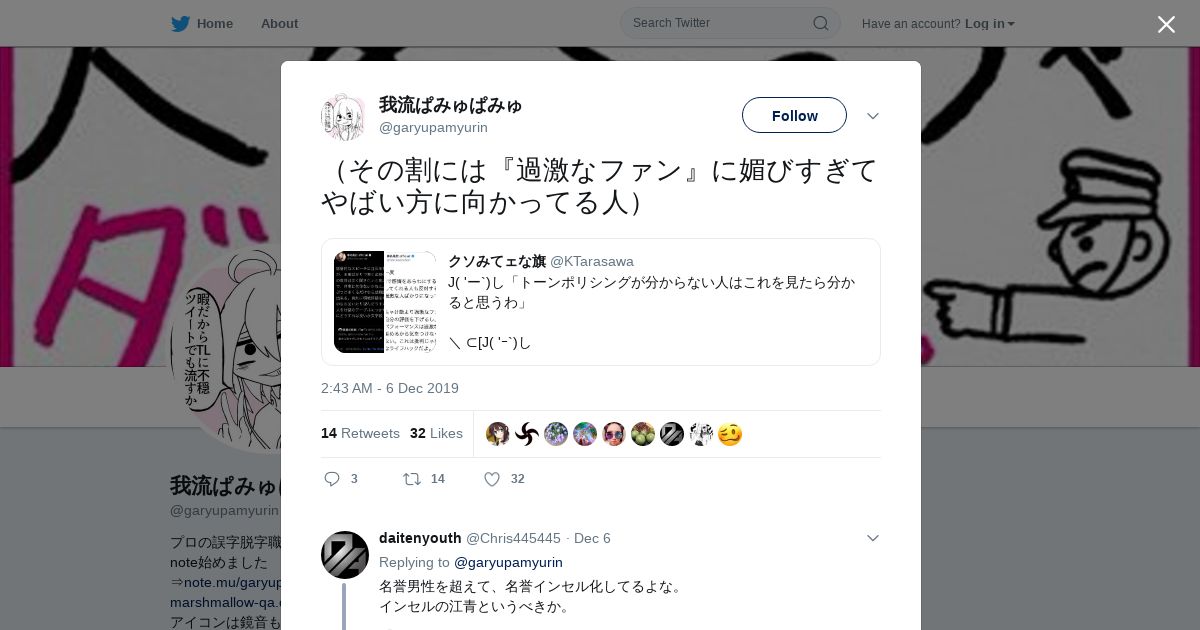Image resolution: width=1200 pixels, height=630 pixels.
Task: View the list of 32 Likes
Action: 436,433
